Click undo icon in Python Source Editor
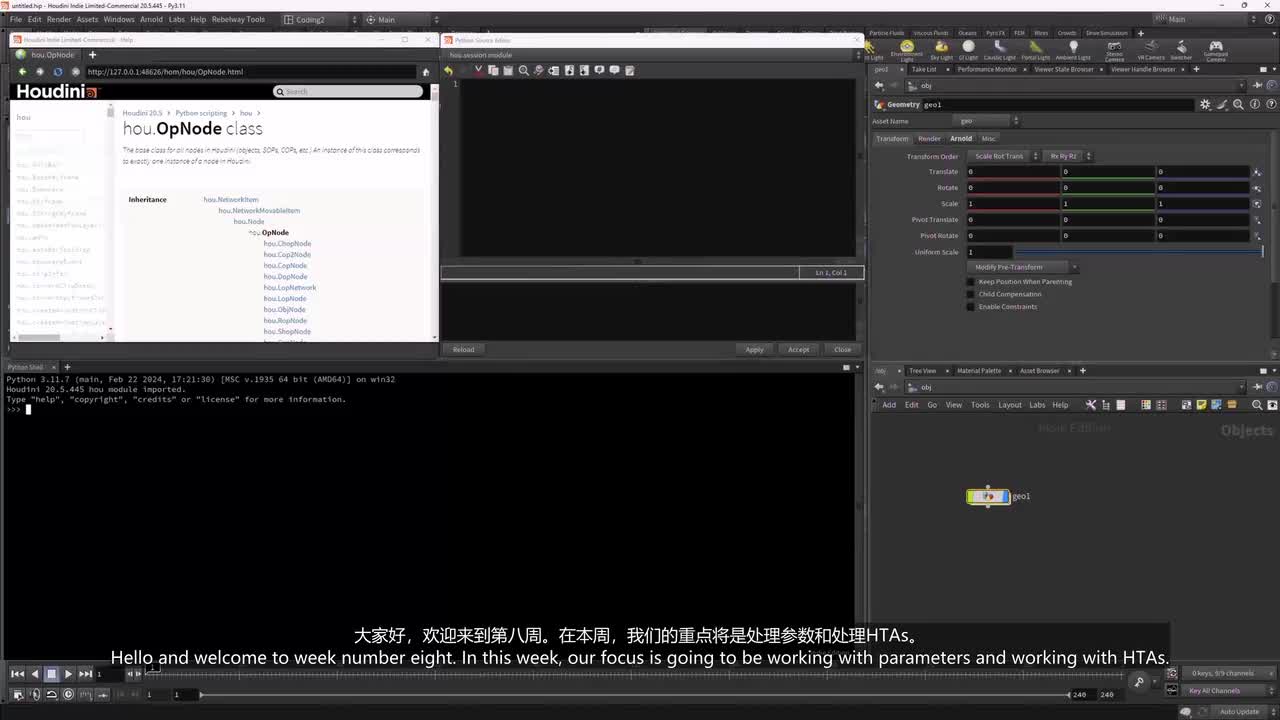Image resolution: width=1280 pixels, height=720 pixels. [448, 70]
